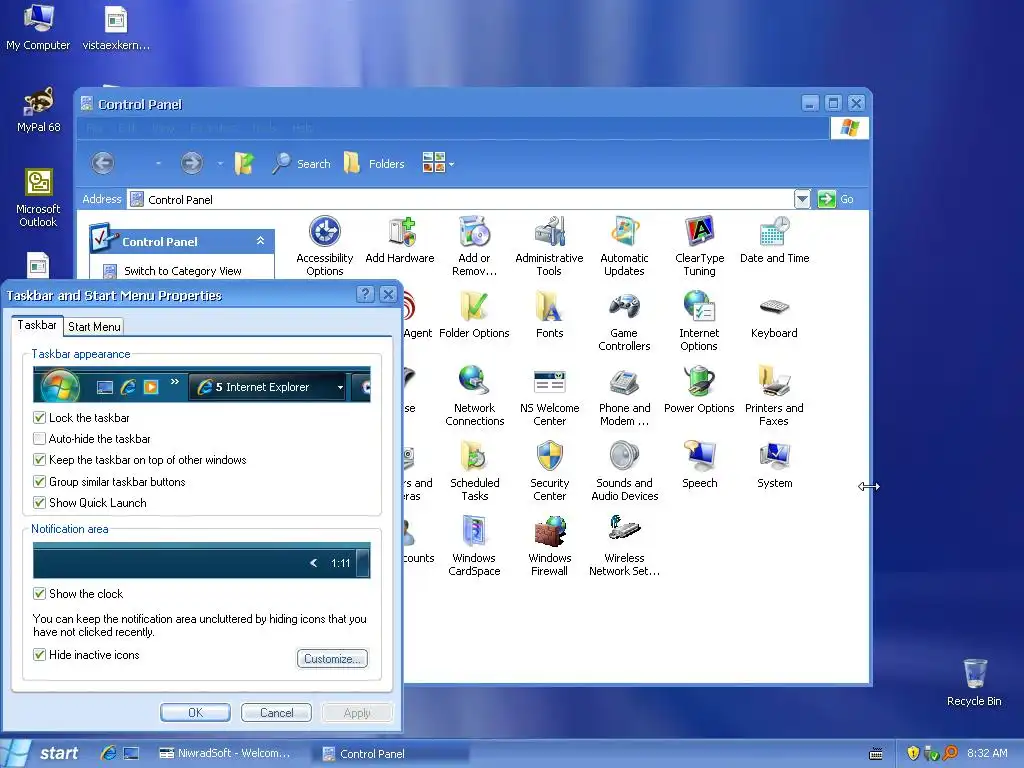This screenshot has width=1024, height=768.
Task: Click the dialog Help question mark button
Action: coord(366,294)
